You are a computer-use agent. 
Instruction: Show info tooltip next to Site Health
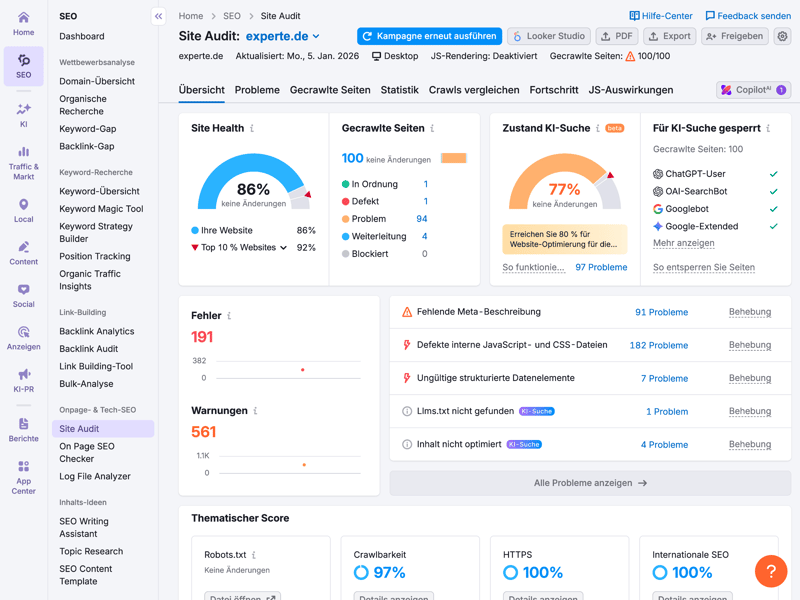(x=252, y=129)
